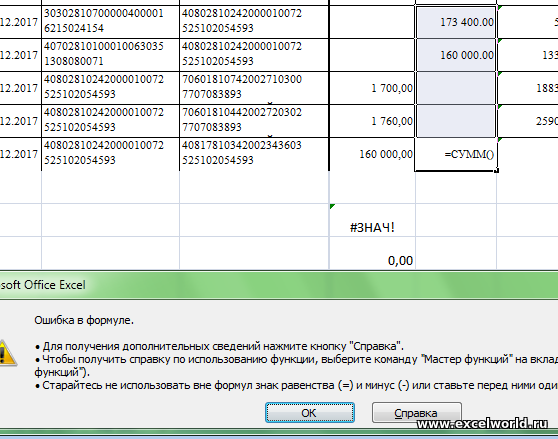Select the cell containing =СУММ()
The image size is (558, 439).
[x=456, y=154]
